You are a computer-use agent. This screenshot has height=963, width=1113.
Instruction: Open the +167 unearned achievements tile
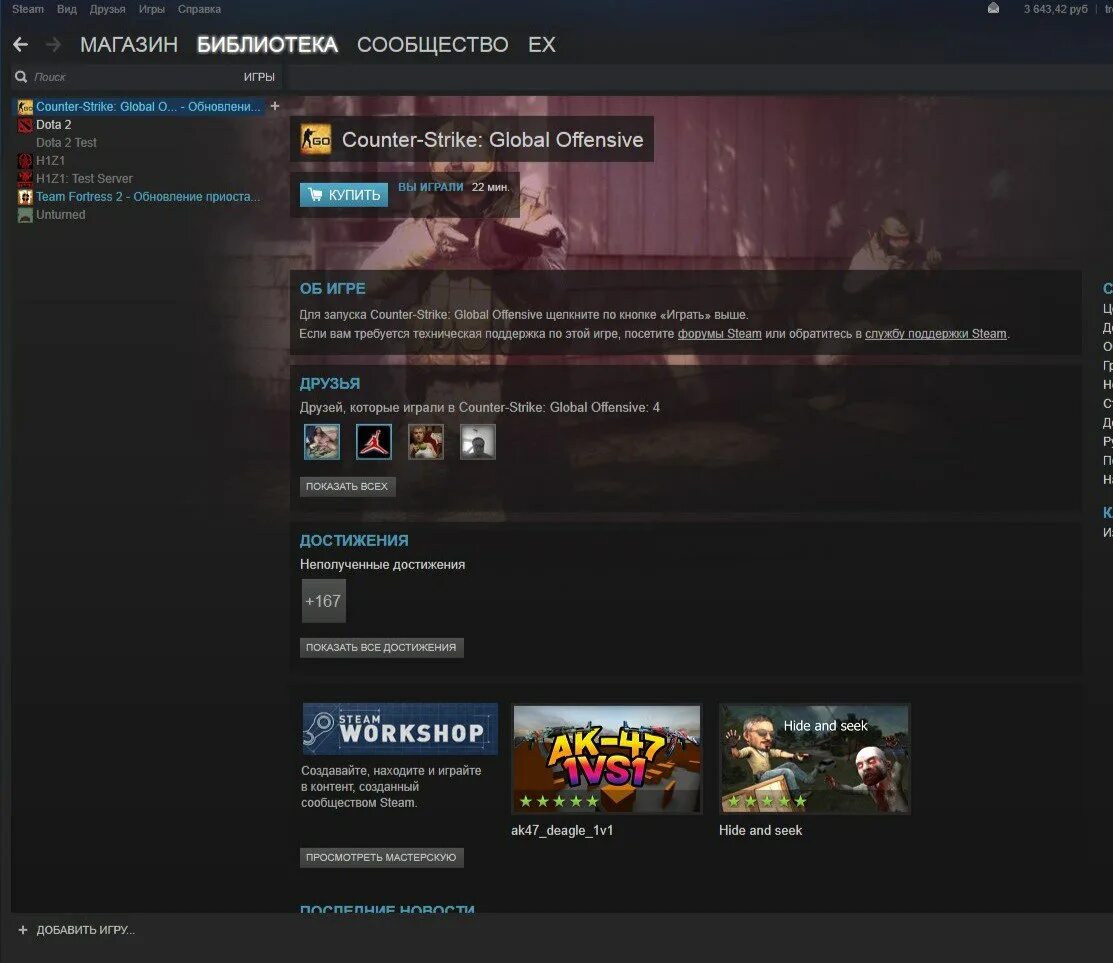(x=324, y=601)
